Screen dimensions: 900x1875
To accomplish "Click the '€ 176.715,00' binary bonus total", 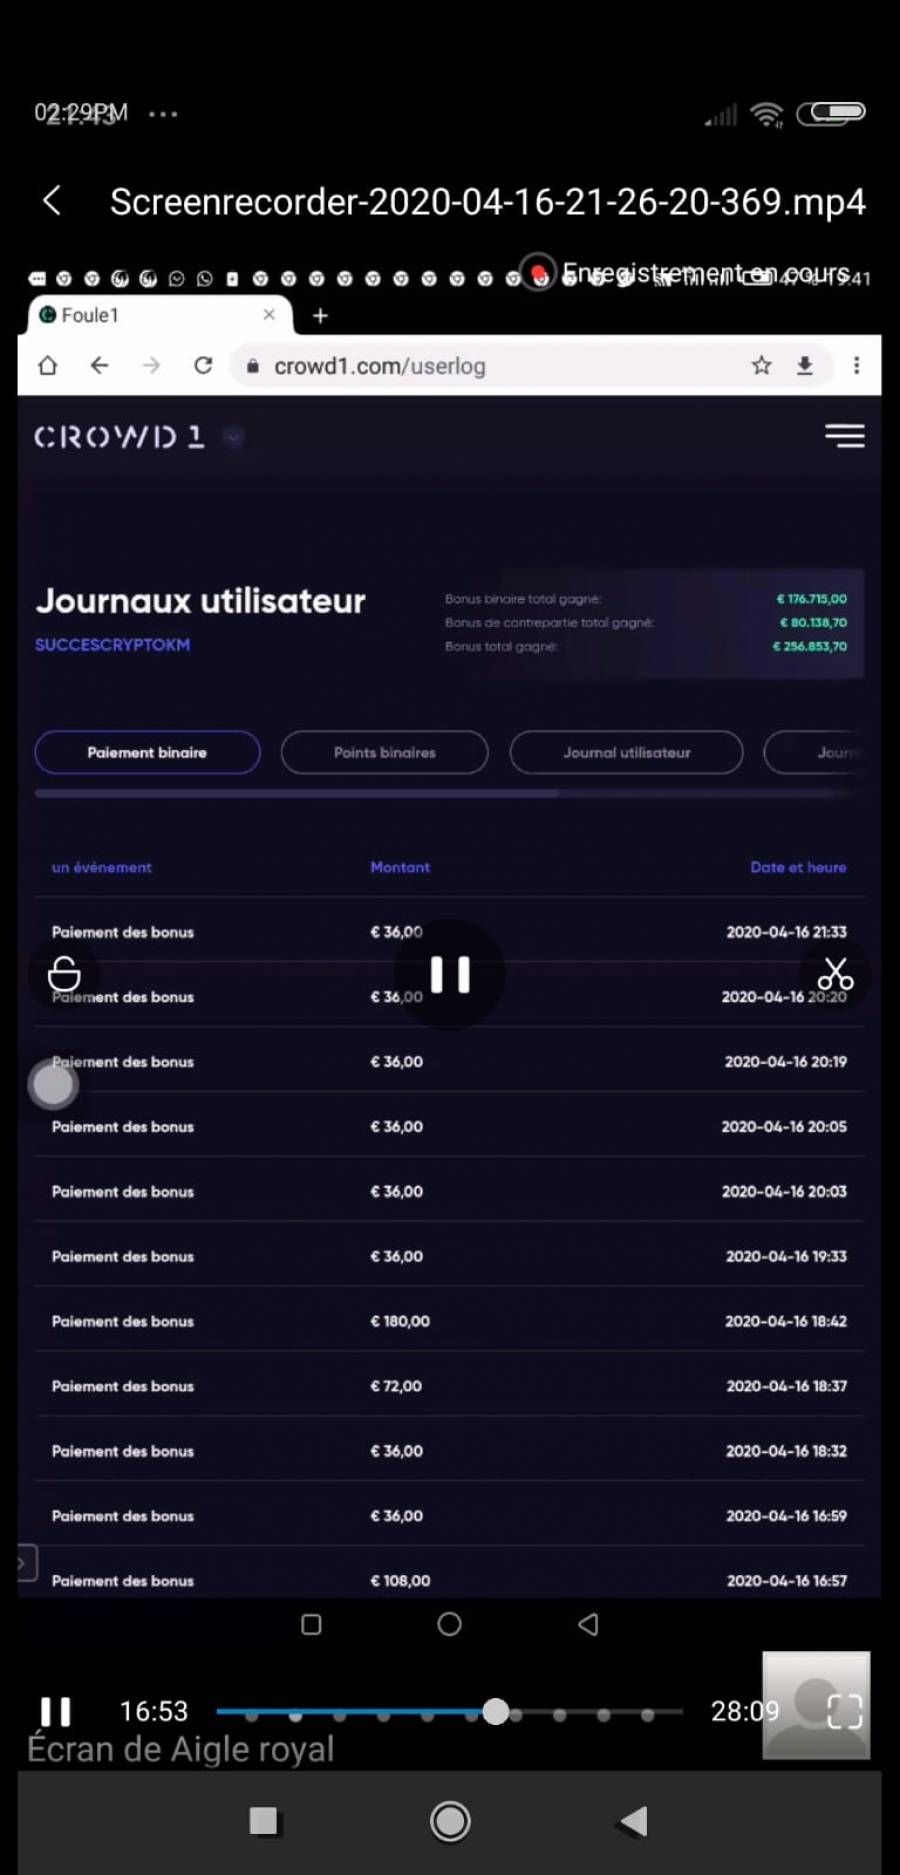I will 812,599.
